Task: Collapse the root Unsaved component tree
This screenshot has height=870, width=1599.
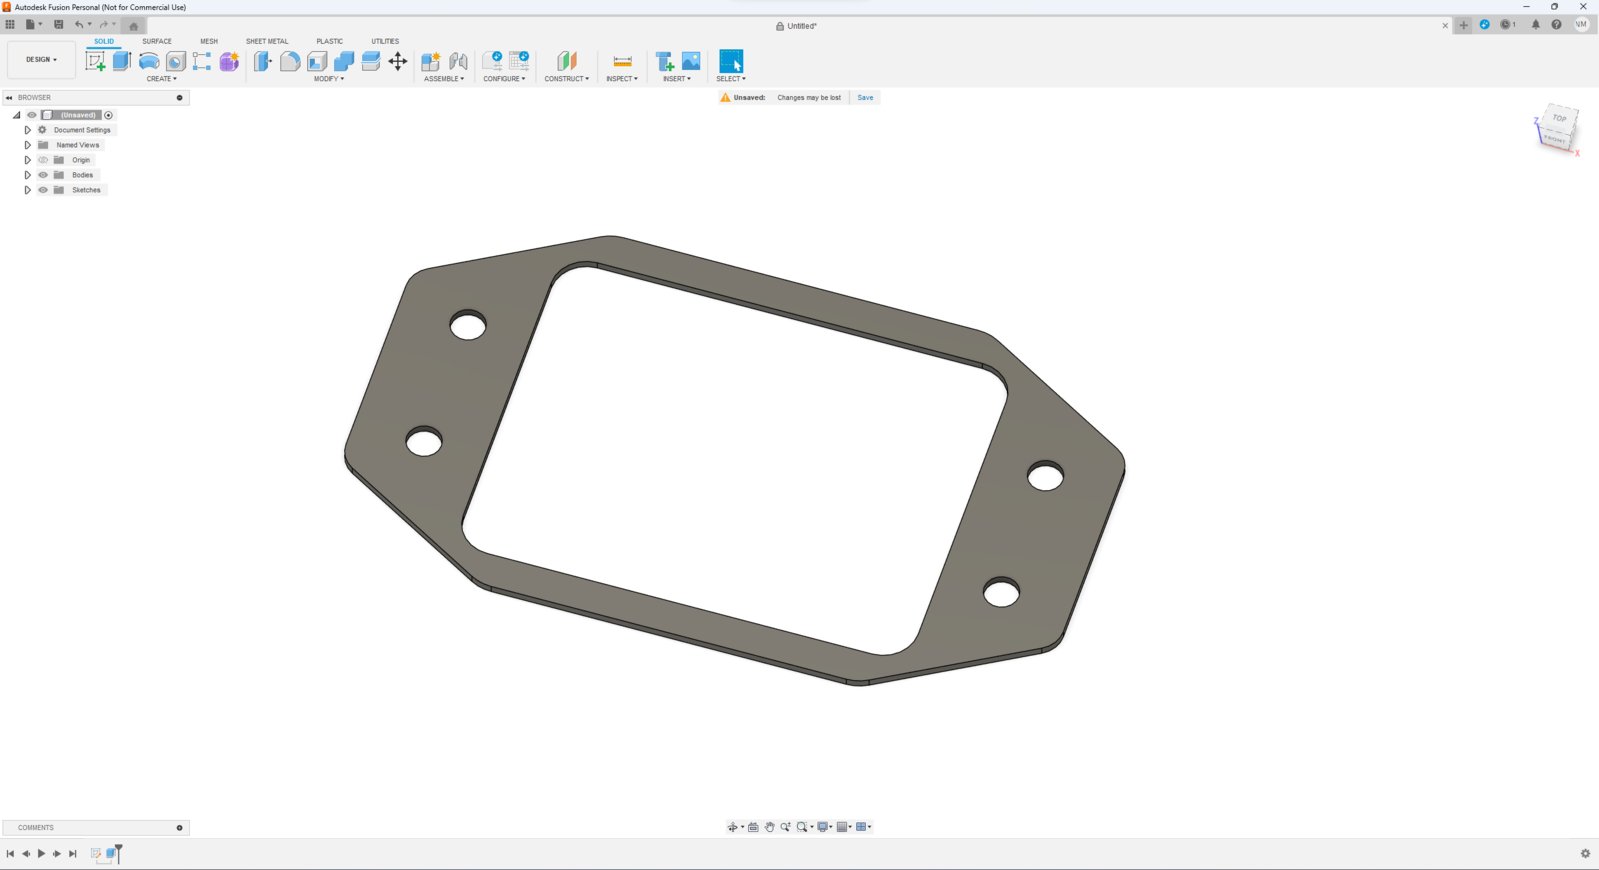Action: (17, 115)
